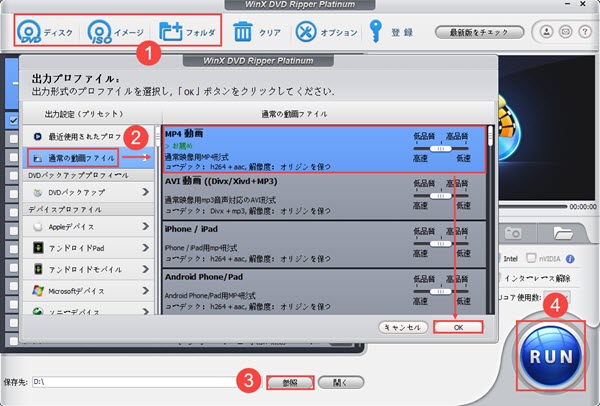600x406 pixels.
Task: Open the オプション settings
Action: [326, 32]
